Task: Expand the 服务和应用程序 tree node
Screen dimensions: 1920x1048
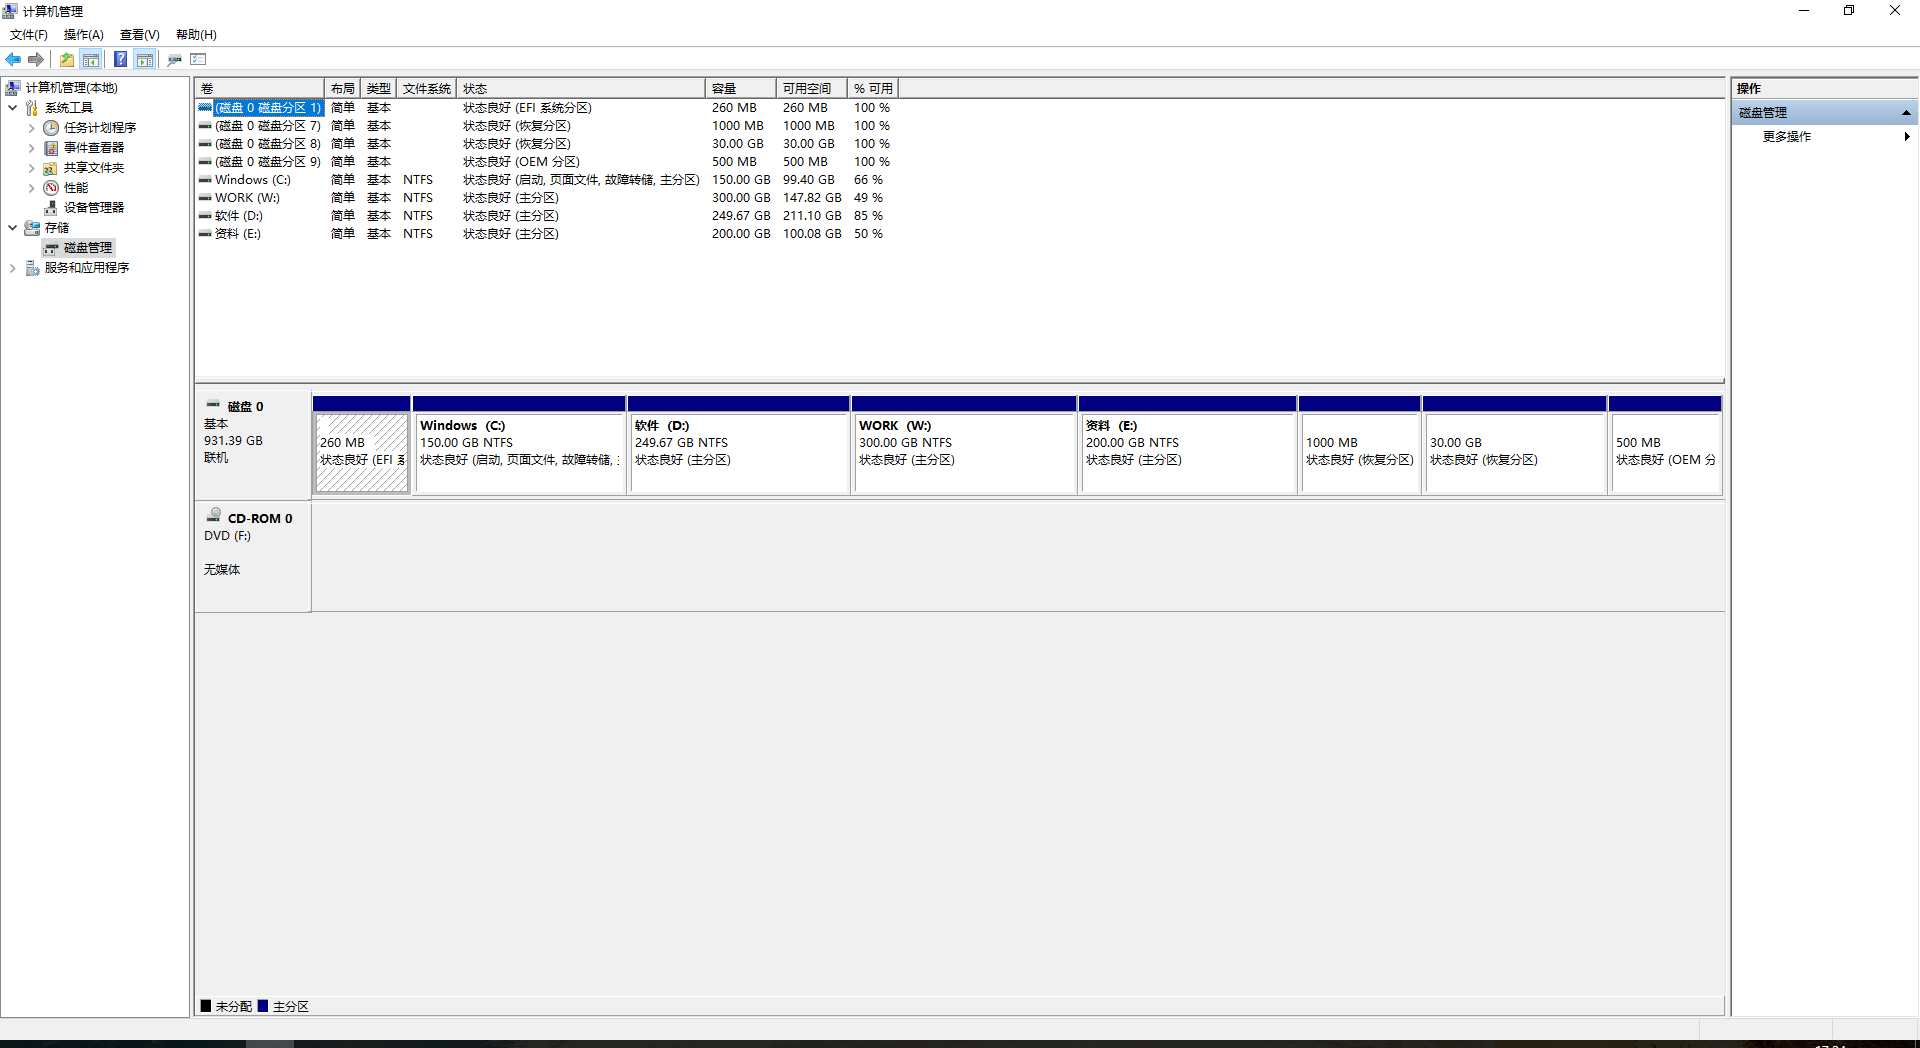Action: click(x=13, y=268)
